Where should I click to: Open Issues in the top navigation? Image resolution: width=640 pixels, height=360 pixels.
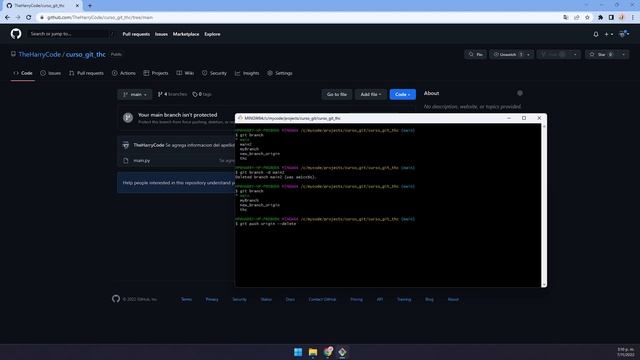(161, 34)
